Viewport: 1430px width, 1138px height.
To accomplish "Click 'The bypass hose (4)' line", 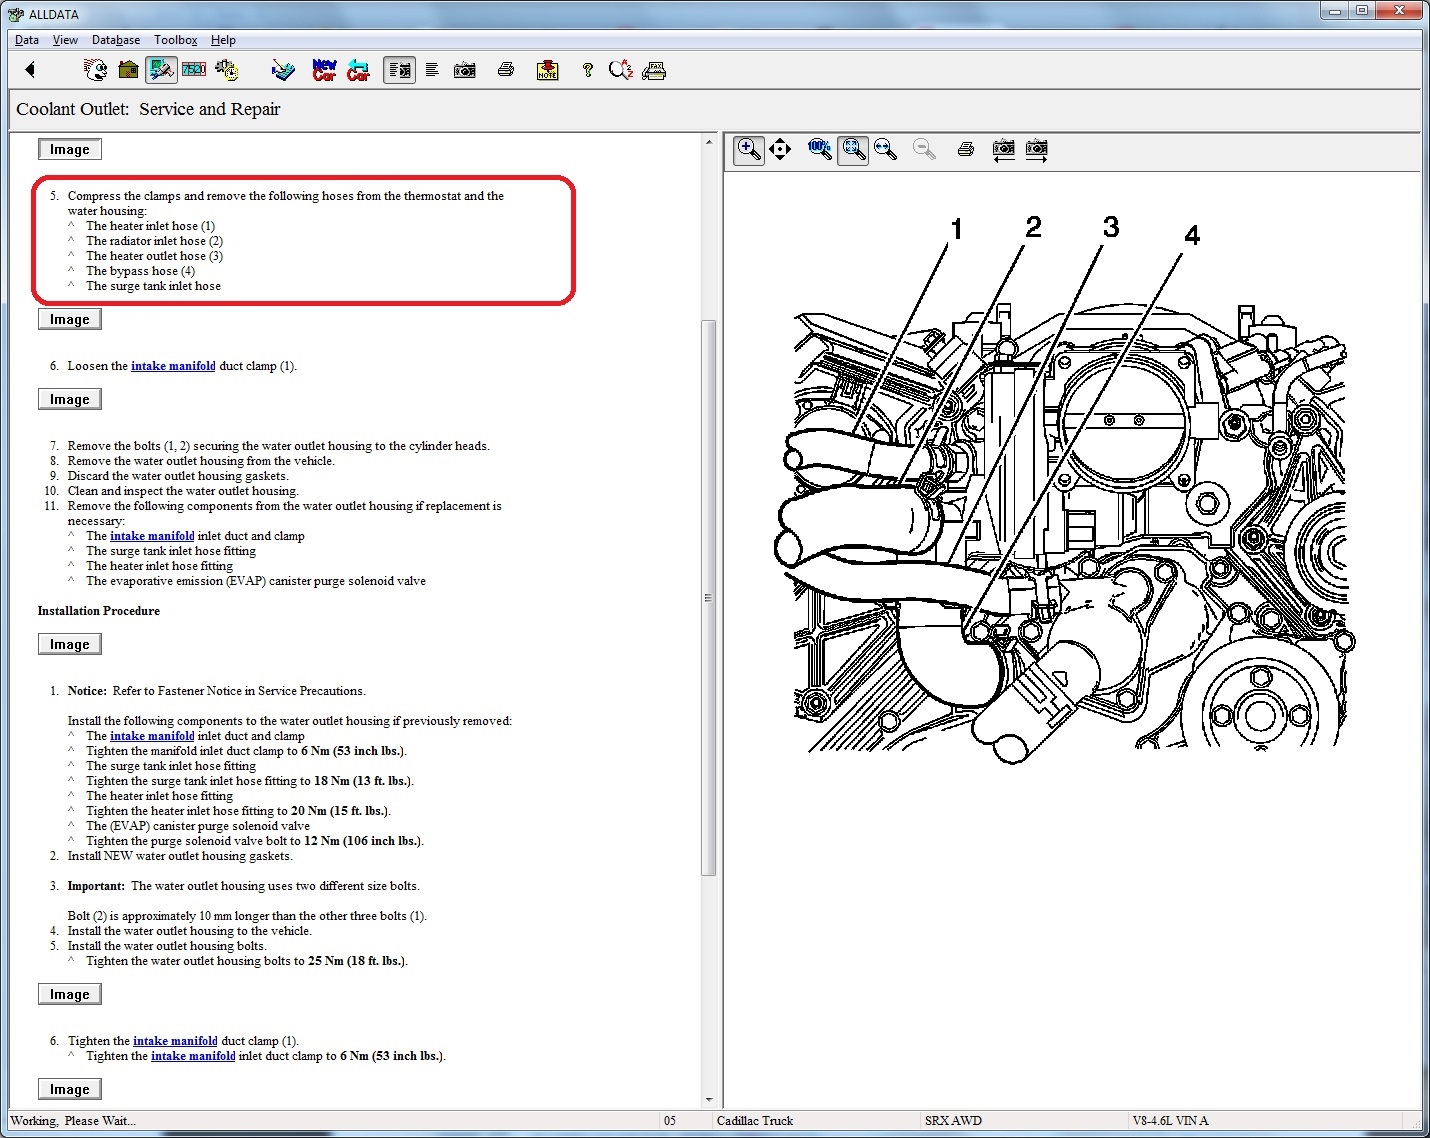I will tap(140, 271).
